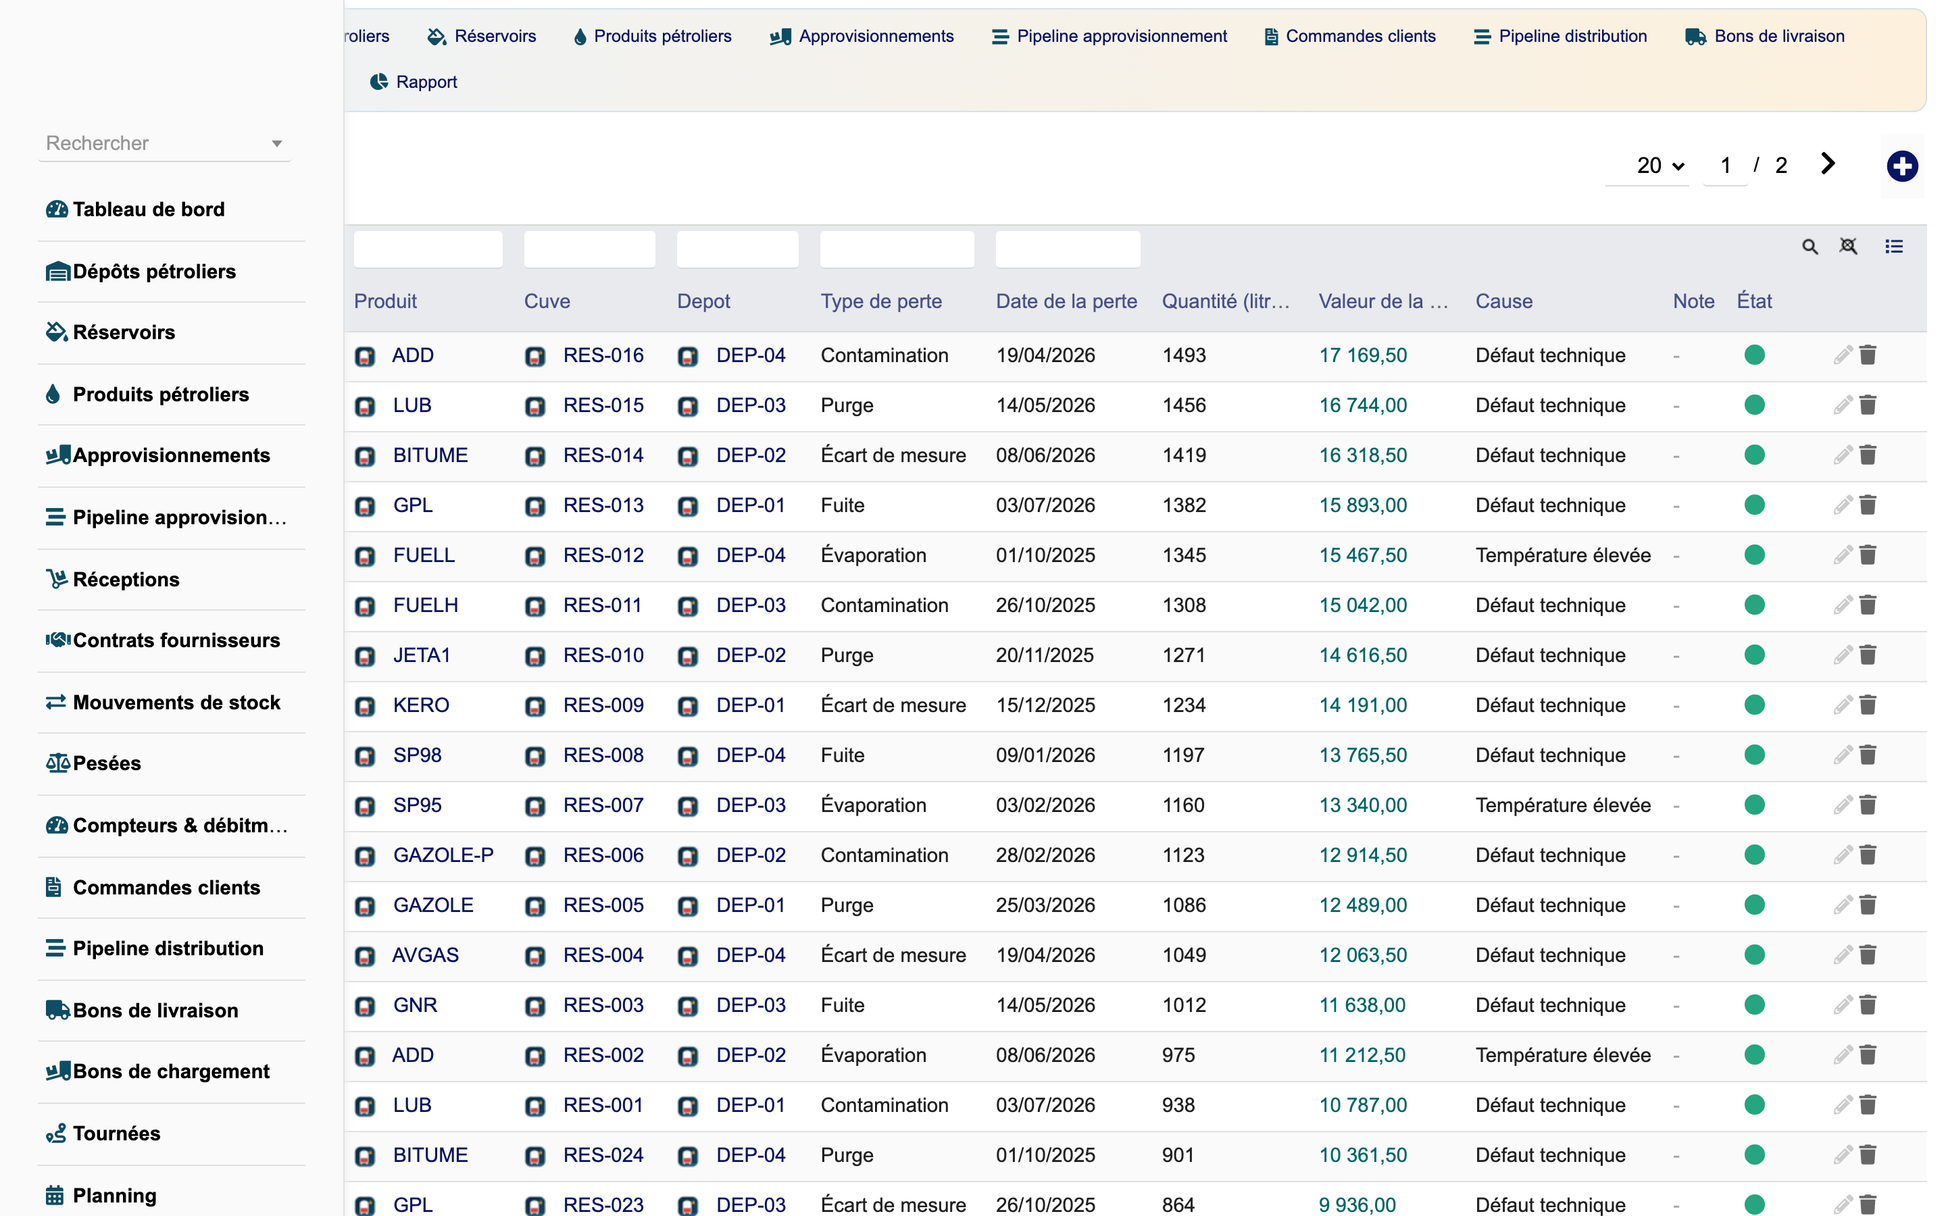
Task: Switch to Pipeline distribution top tab
Action: click(1560, 36)
